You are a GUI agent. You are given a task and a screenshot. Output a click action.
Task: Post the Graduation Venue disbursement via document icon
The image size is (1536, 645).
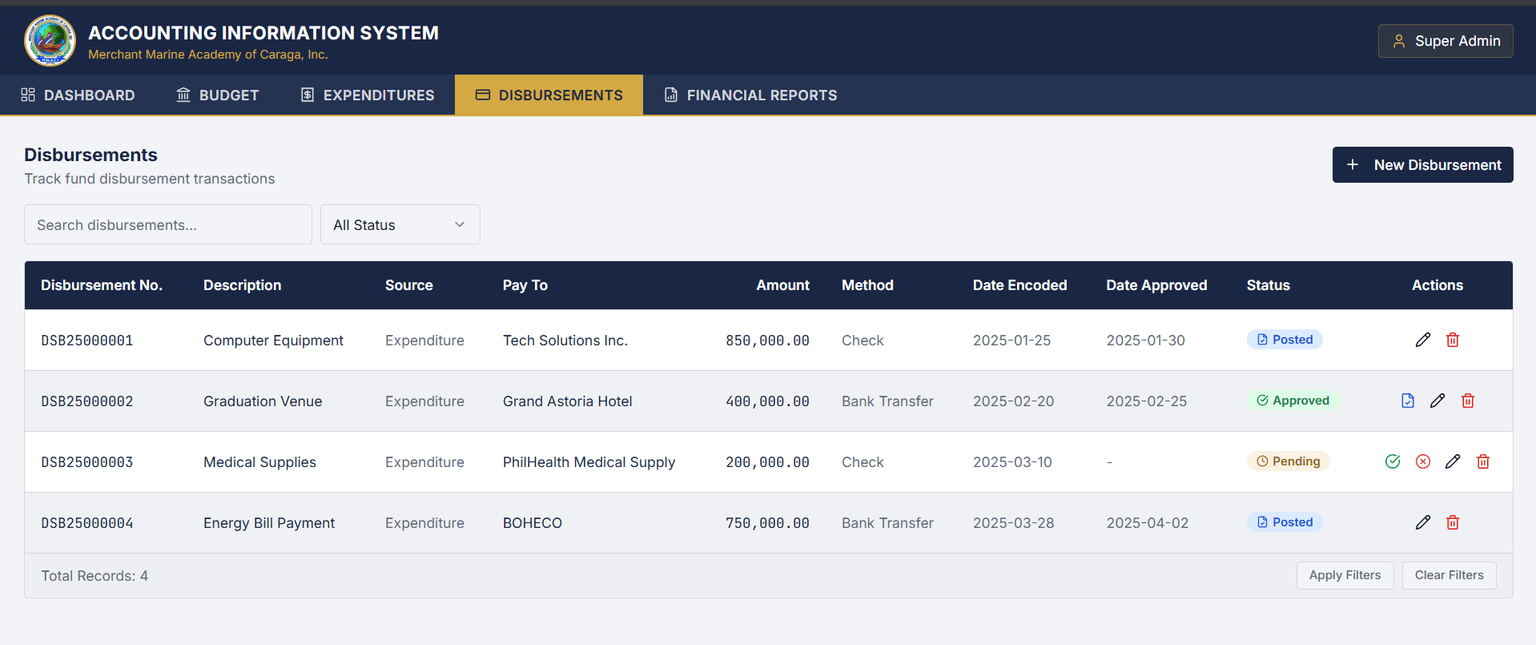pyautogui.click(x=1408, y=401)
